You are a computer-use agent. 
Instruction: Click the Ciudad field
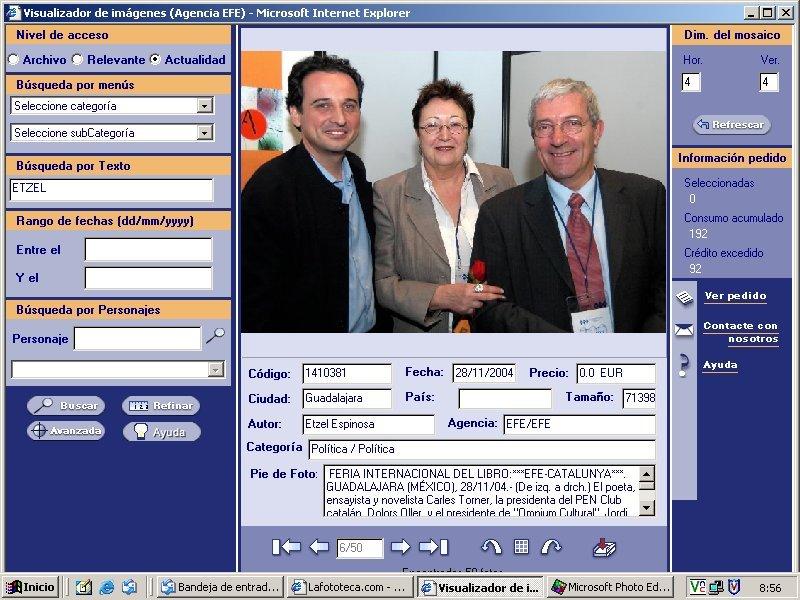(347, 398)
